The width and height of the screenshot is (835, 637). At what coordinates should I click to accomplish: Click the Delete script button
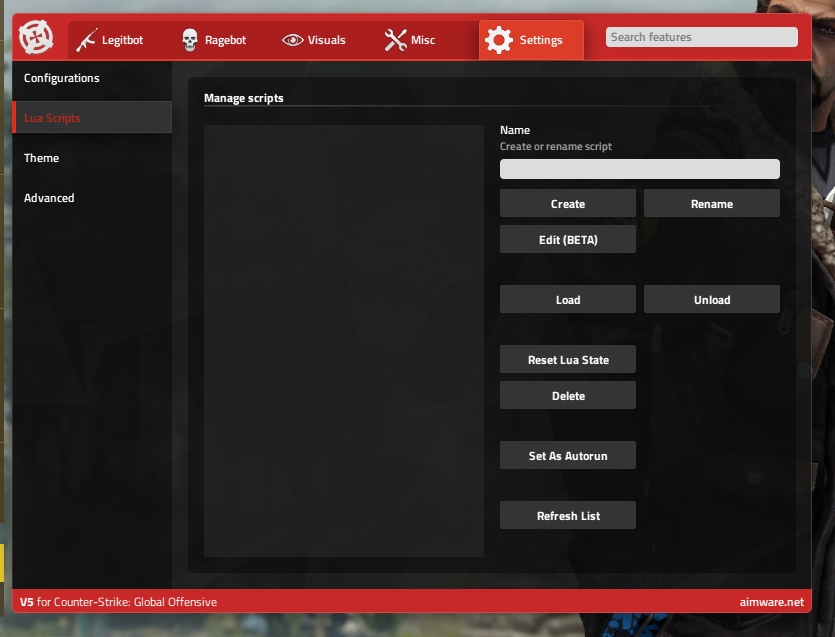(x=567, y=396)
